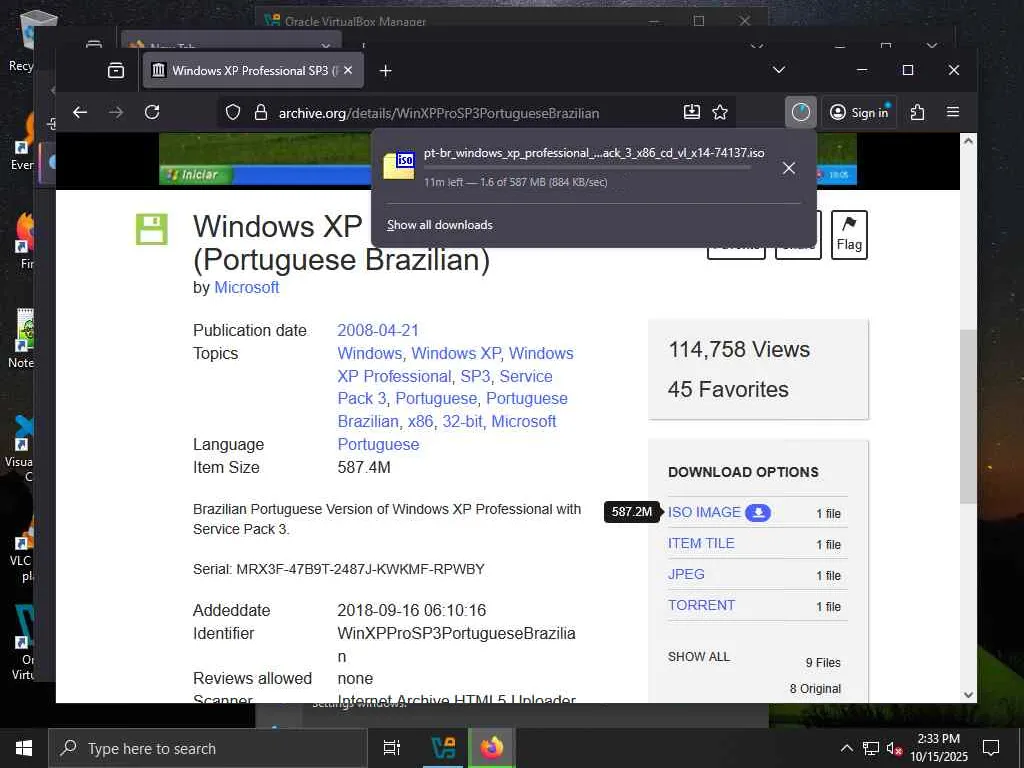Click the Windows XP Iniciar screenshot thumbnail

(265, 159)
